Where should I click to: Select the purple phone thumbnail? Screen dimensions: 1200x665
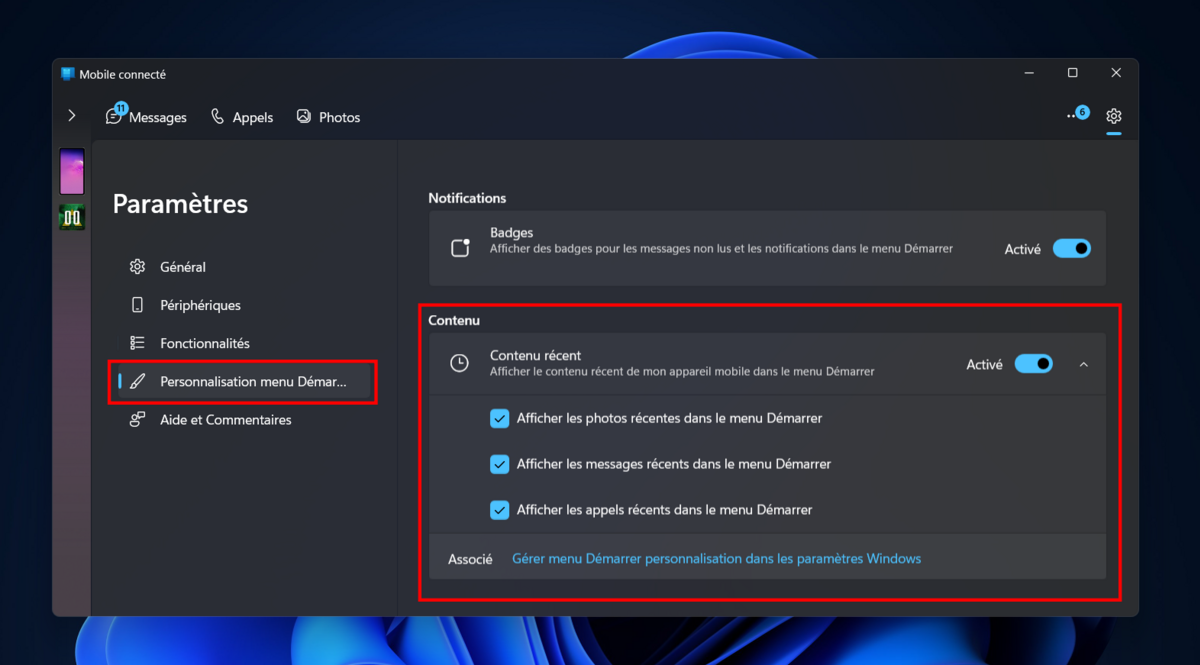(x=72, y=171)
